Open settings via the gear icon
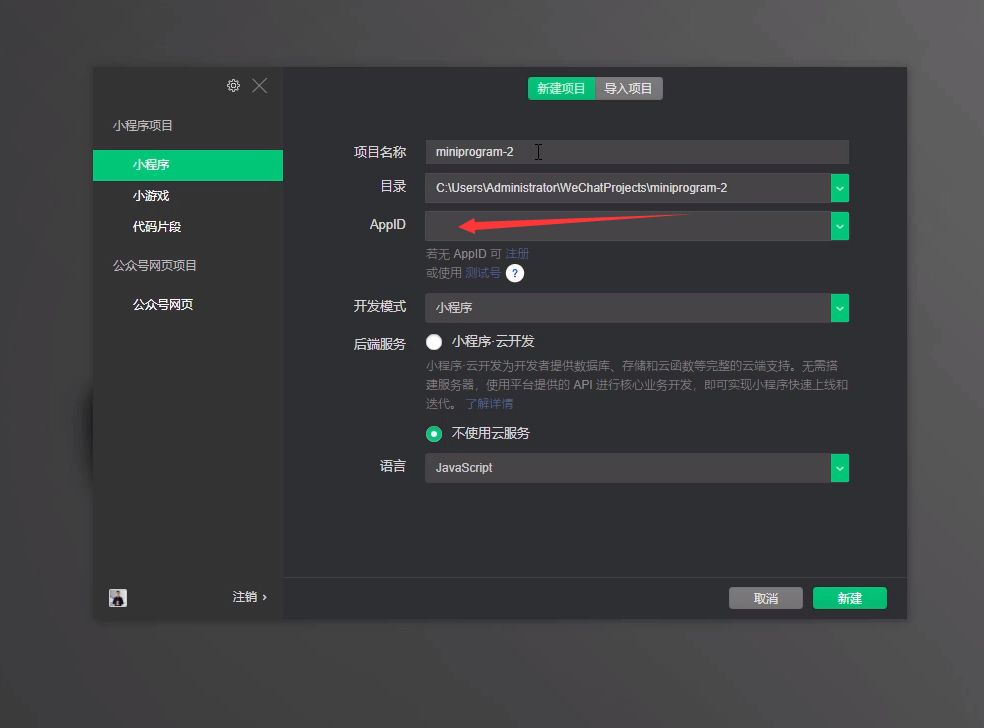 coord(233,86)
